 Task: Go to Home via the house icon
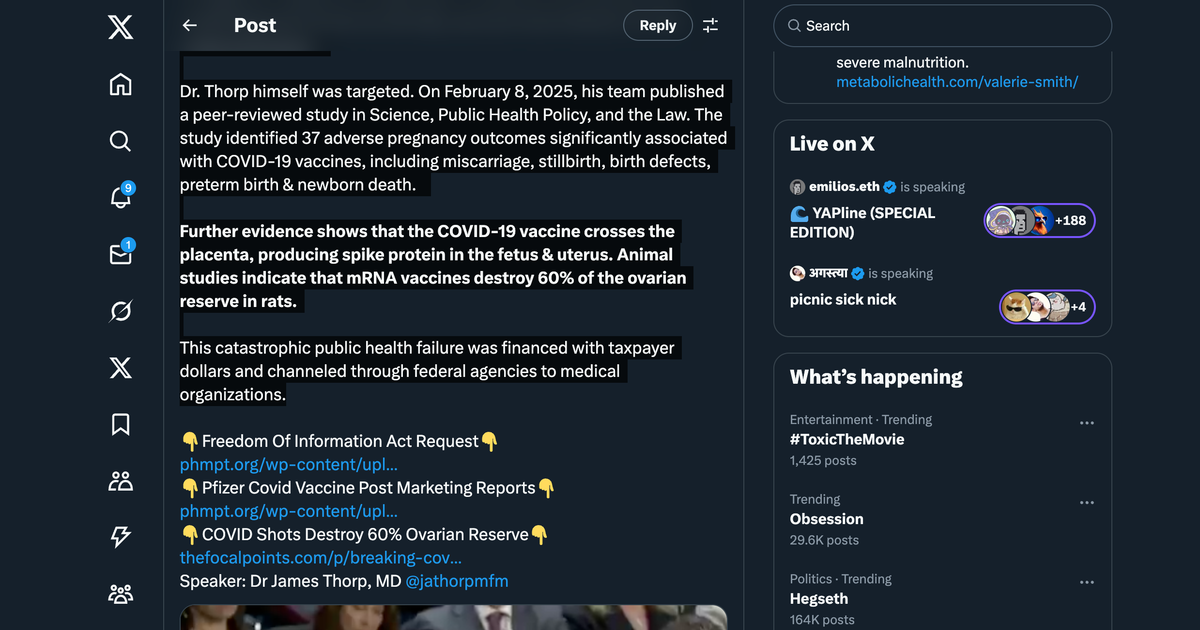[120, 84]
